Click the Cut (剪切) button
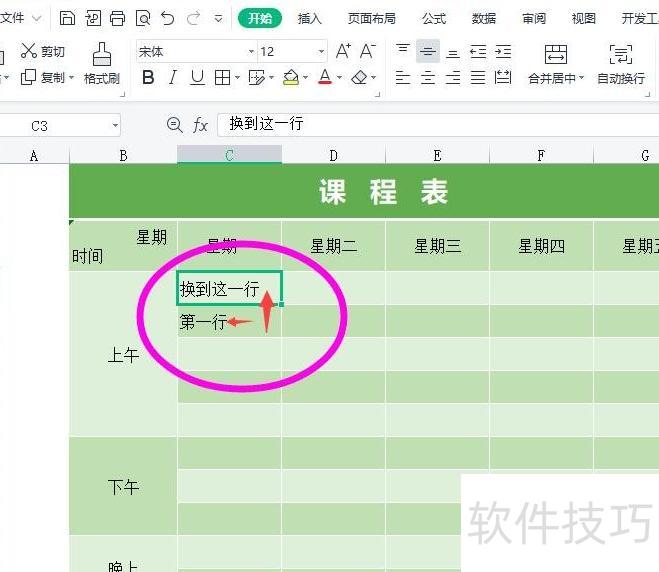The height and width of the screenshot is (572, 659). click(x=43, y=51)
